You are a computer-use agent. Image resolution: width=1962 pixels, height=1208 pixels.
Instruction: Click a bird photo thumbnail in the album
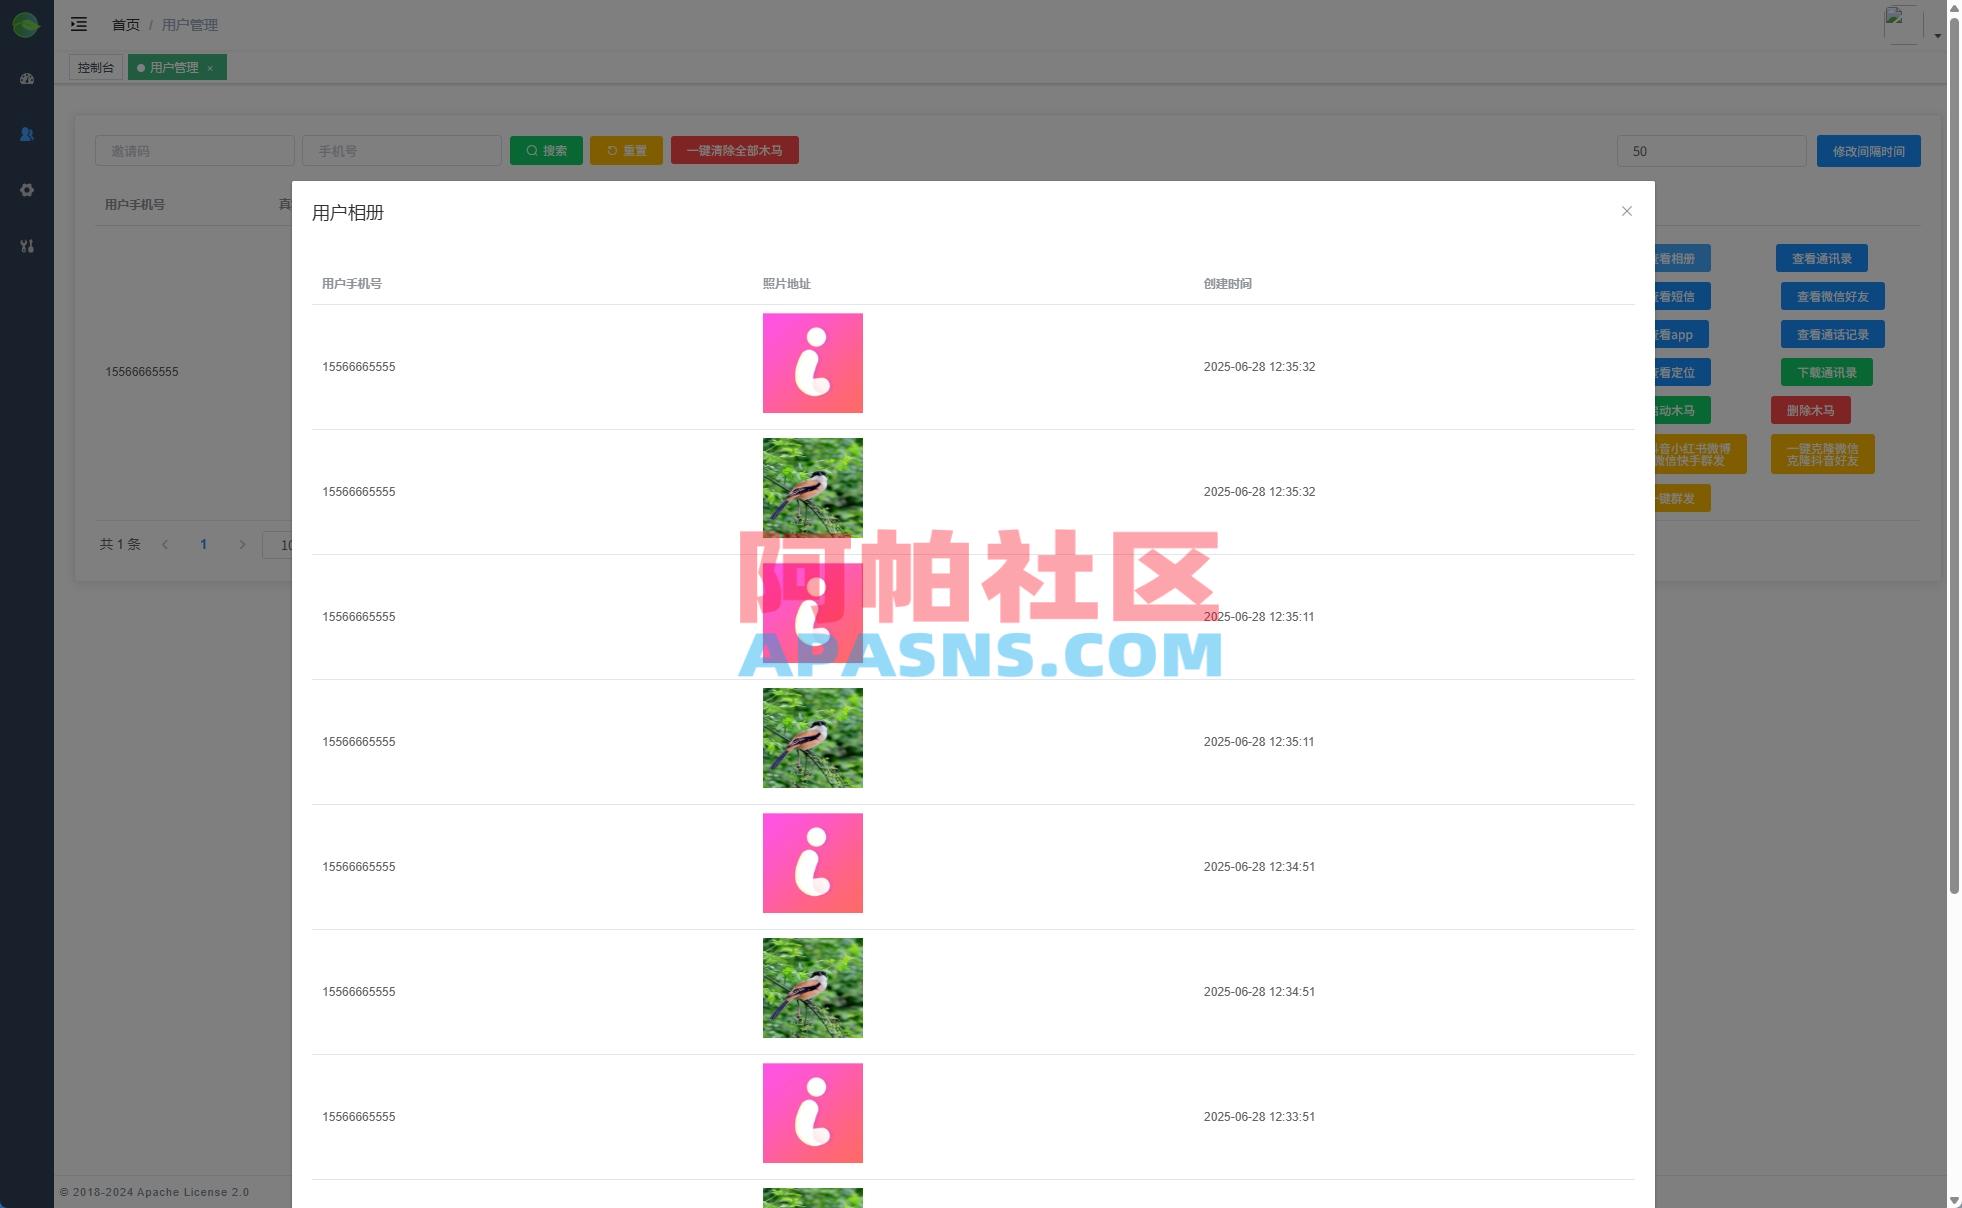click(x=812, y=488)
